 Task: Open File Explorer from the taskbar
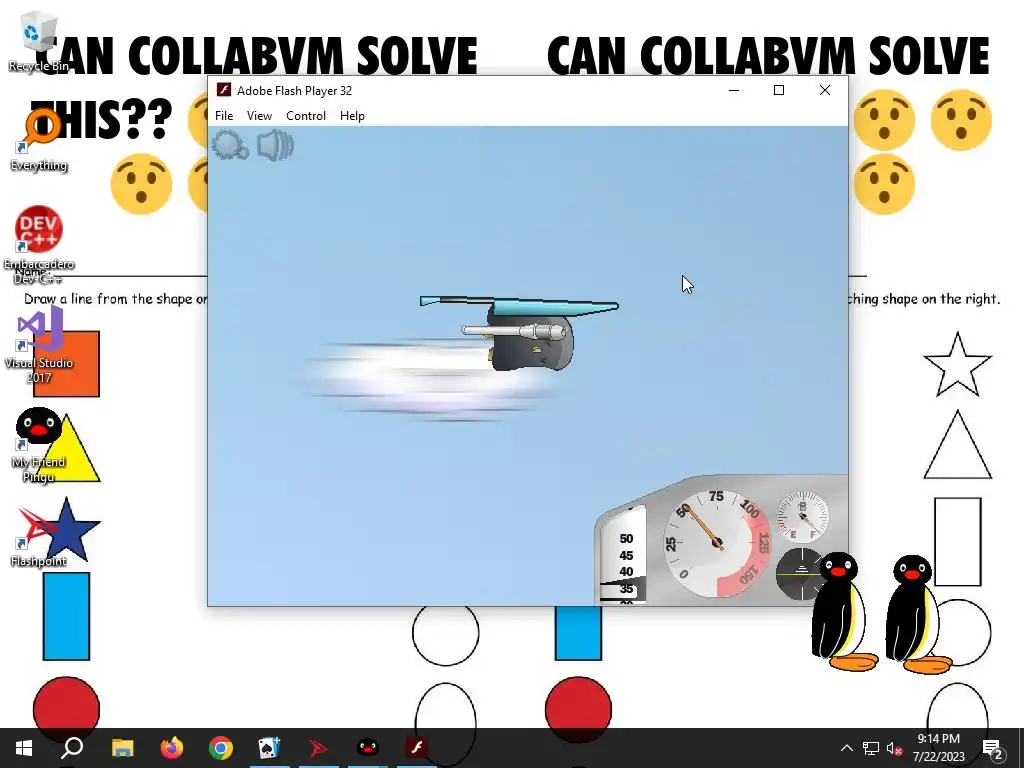[x=122, y=748]
